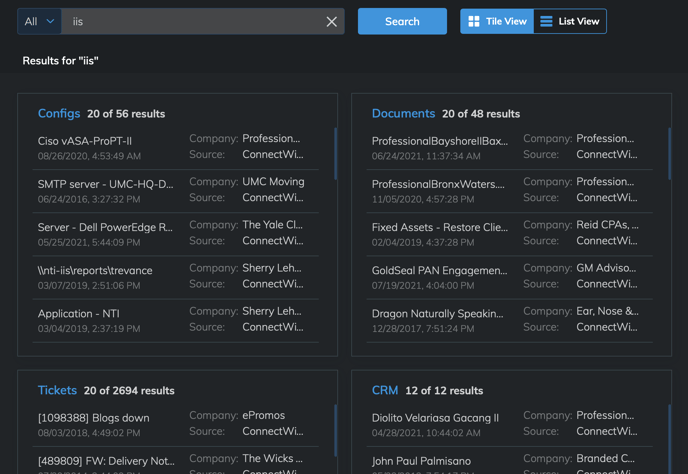Screen dimensions: 688x474
Task: Open CRM contact Diolito Velariasa Gacang II
Action: 435,418
